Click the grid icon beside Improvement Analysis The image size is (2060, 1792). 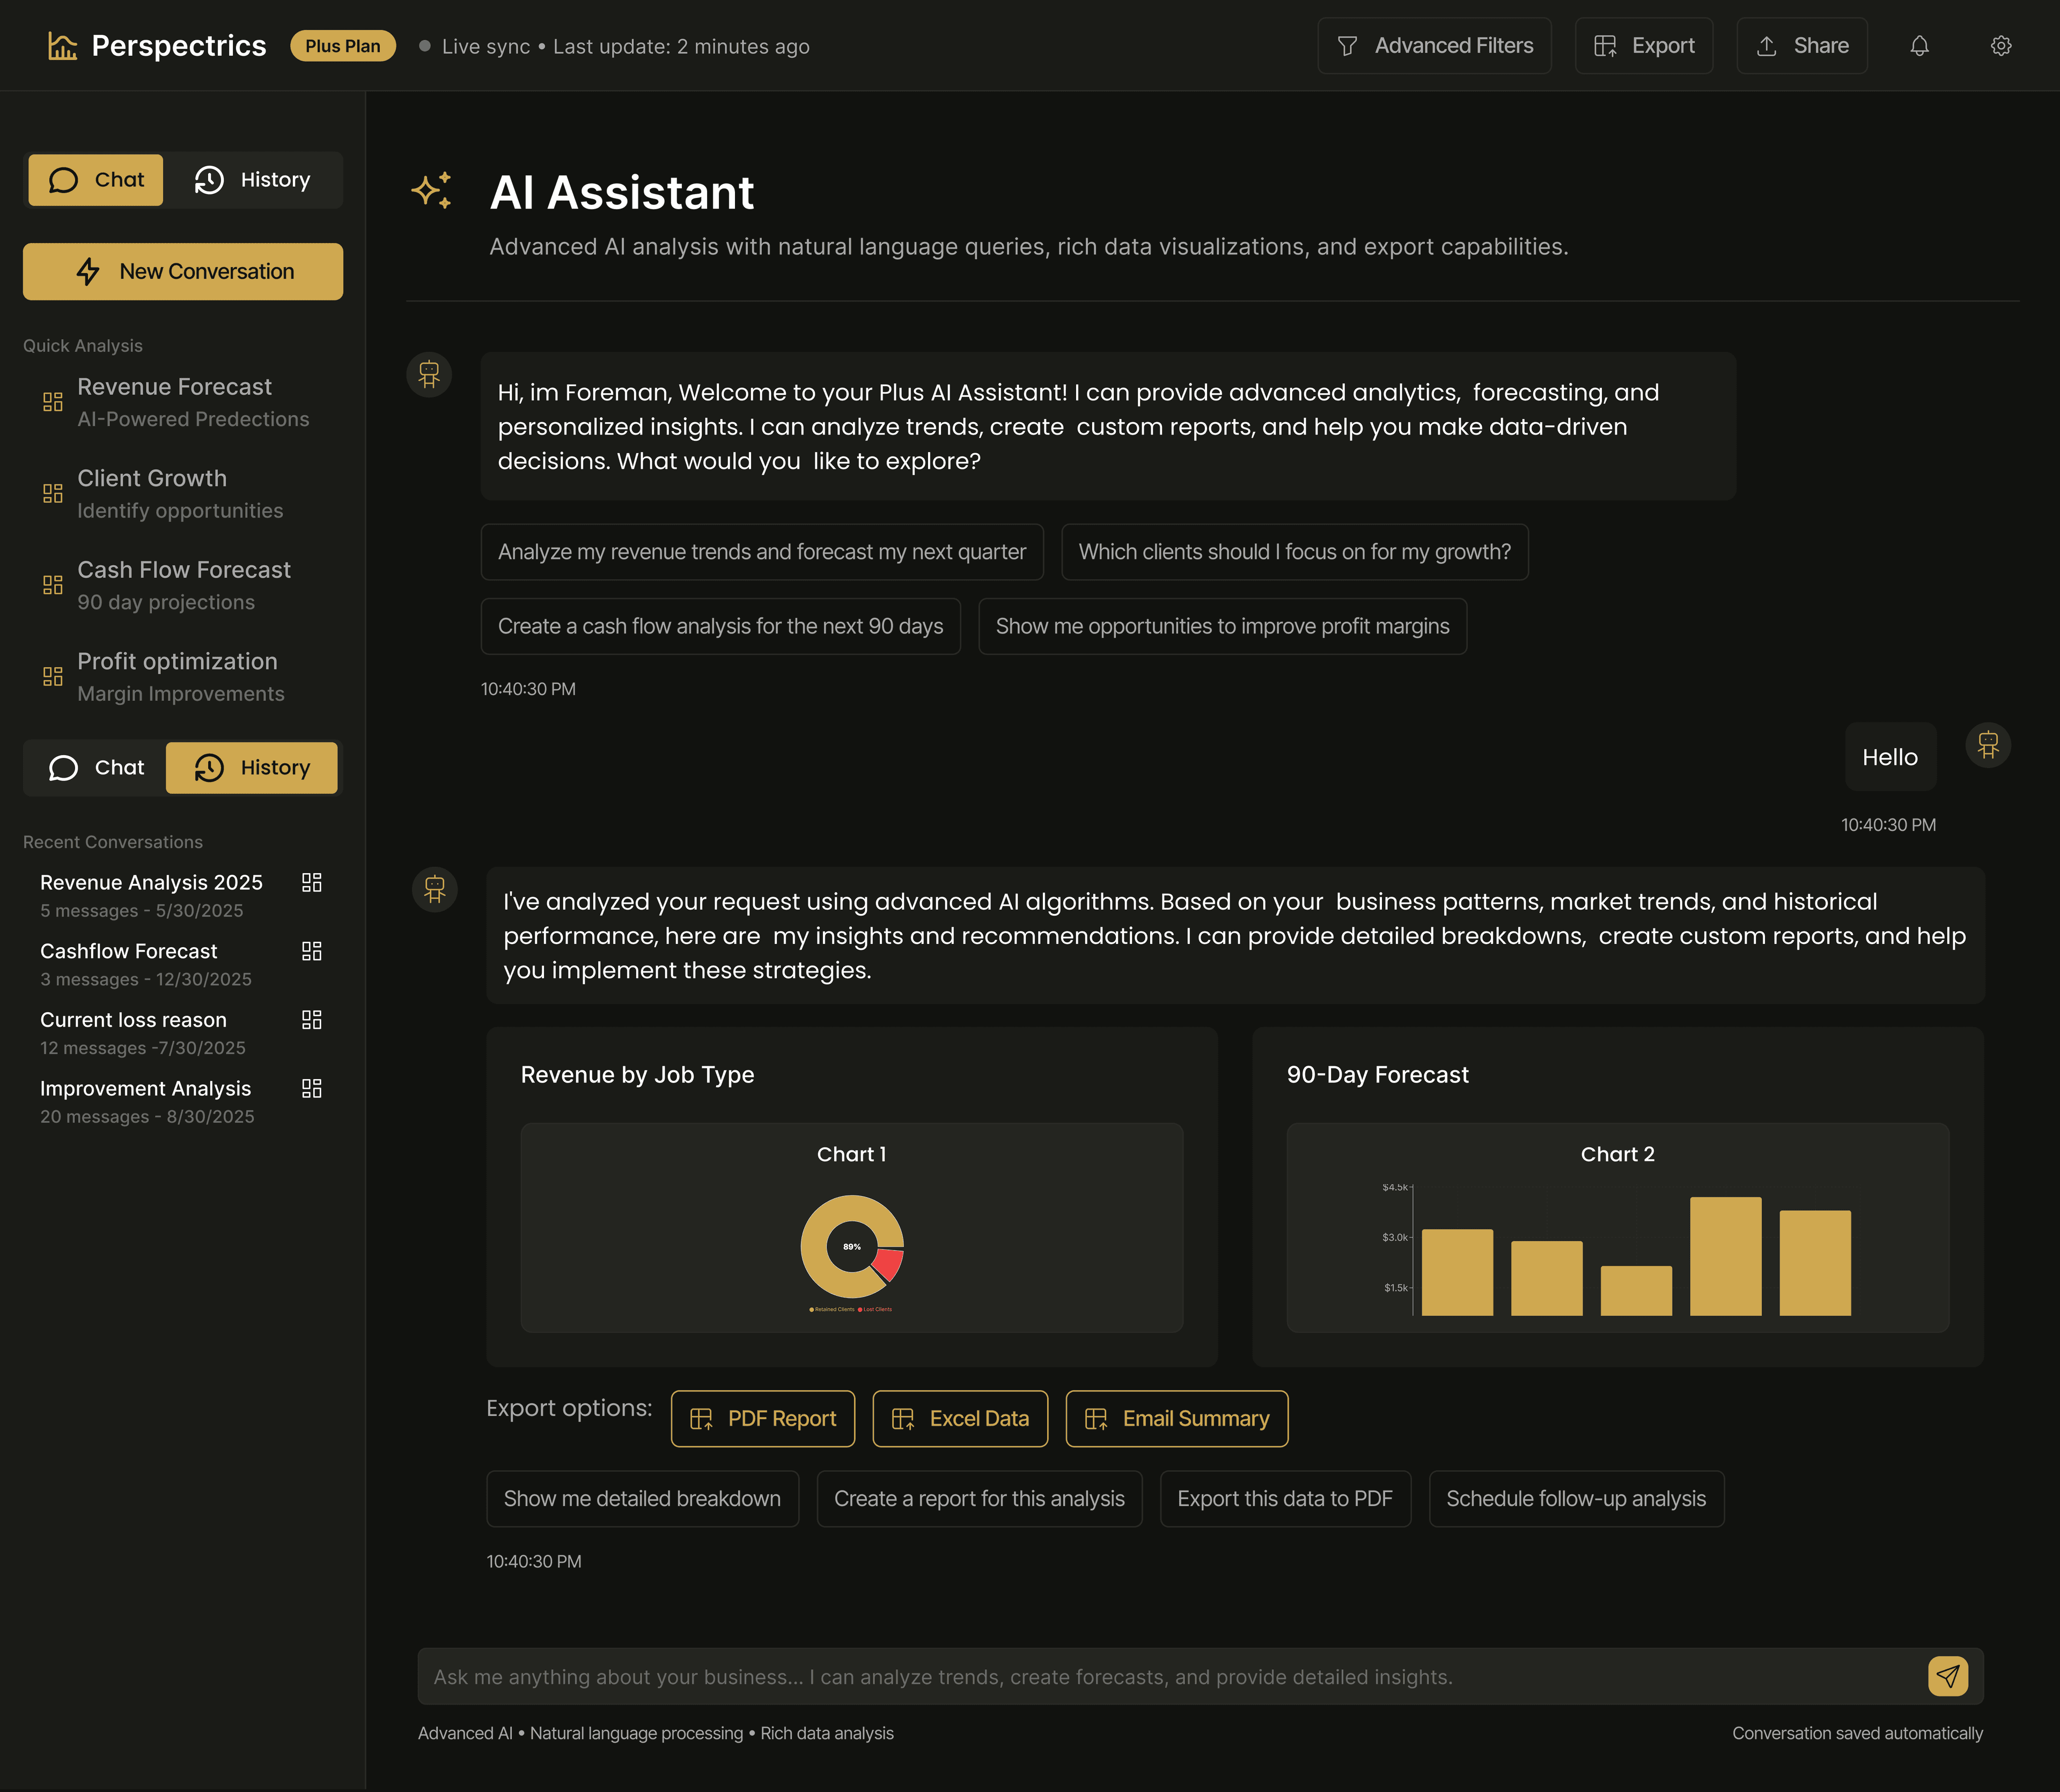pyautogui.click(x=312, y=1088)
